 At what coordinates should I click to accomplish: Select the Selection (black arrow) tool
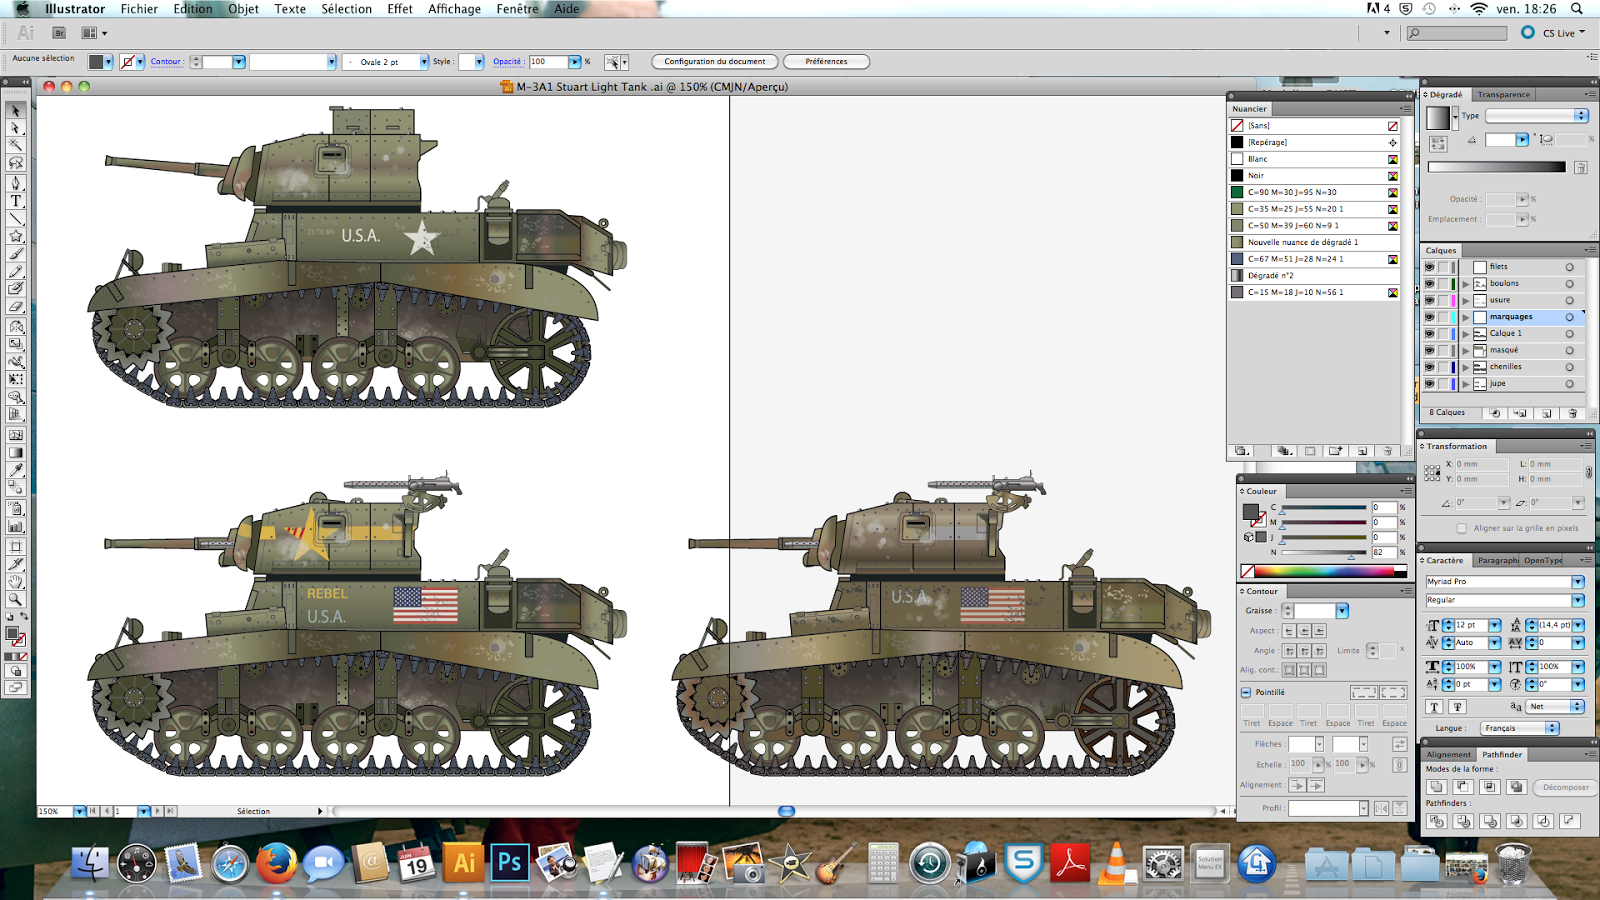pyautogui.click(x=16, y=111)
